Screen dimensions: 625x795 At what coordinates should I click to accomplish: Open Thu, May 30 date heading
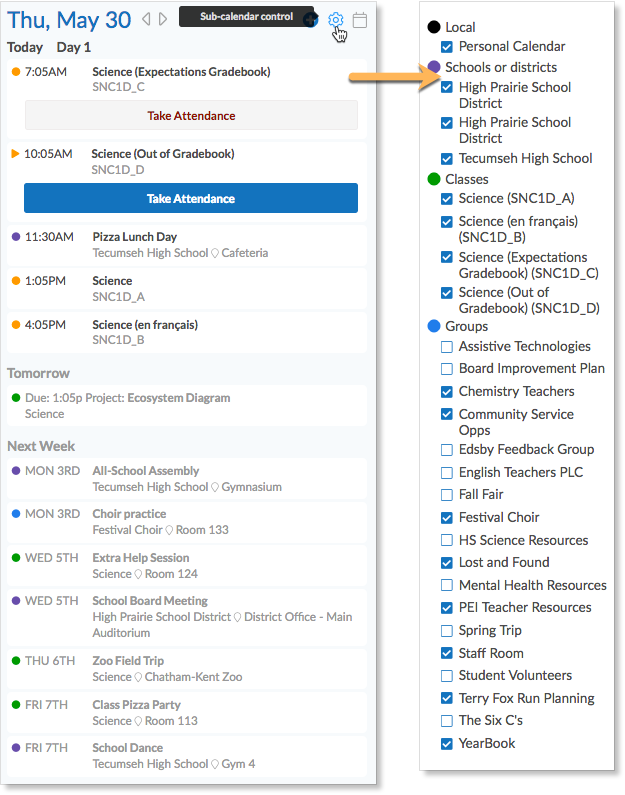[69, 20]
